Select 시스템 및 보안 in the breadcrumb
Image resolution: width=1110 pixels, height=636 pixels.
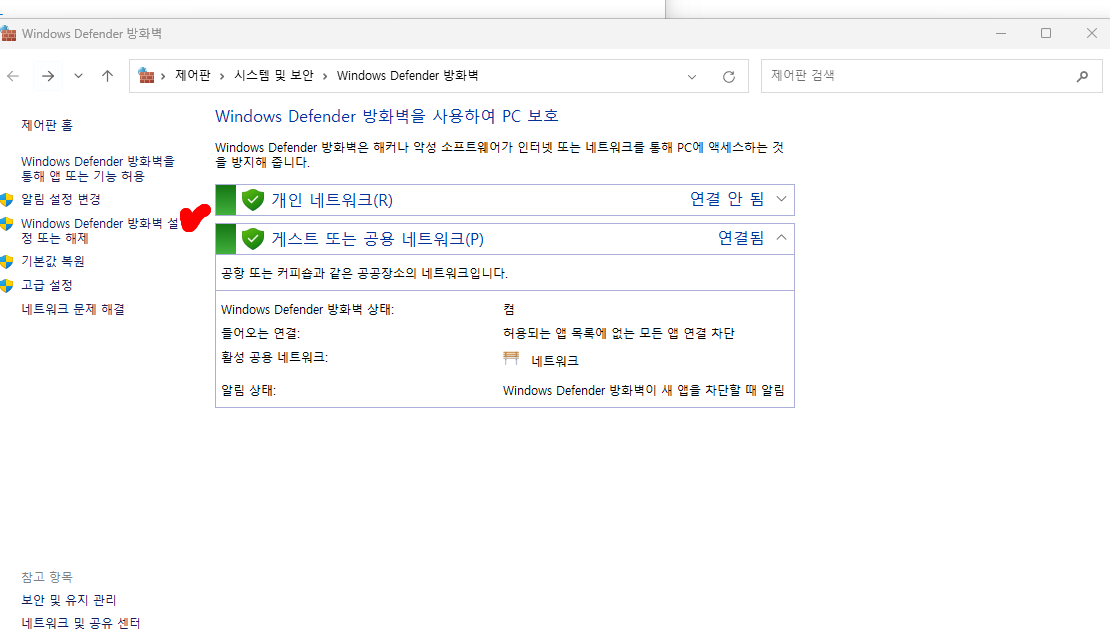(274, 75)
